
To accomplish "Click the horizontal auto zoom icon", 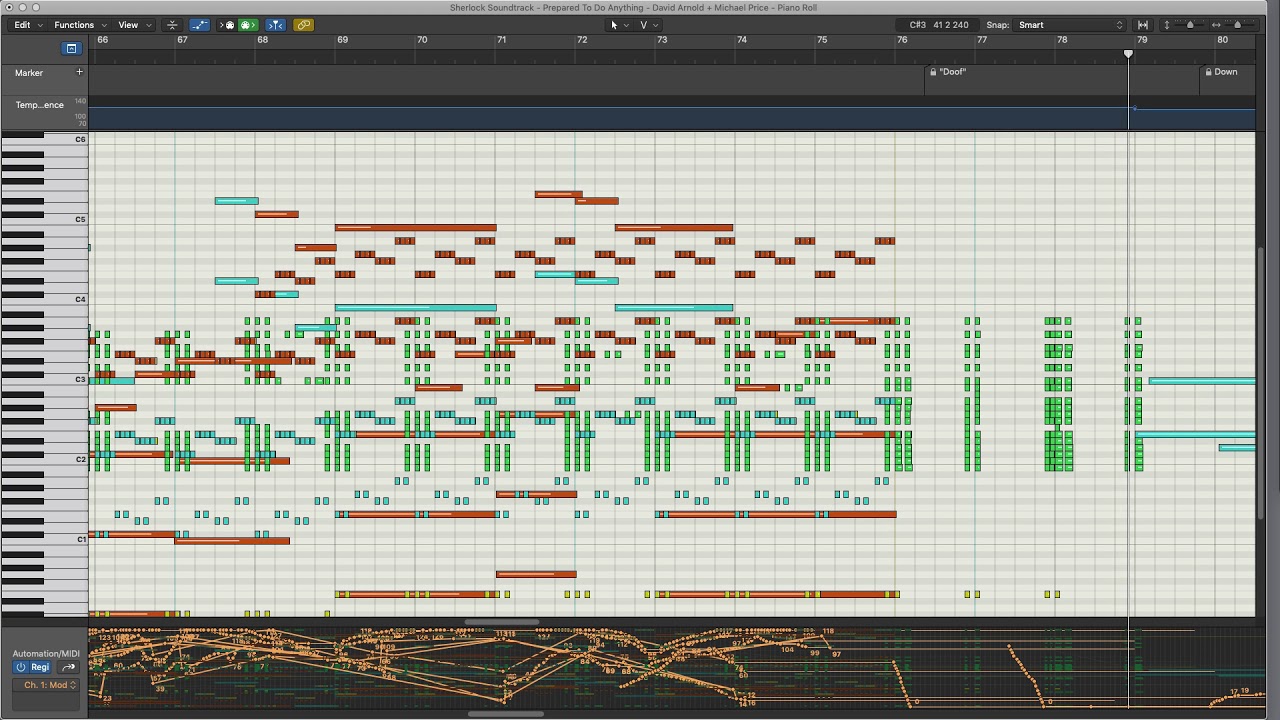I will pyautogui.click(x=1143, y=25).
